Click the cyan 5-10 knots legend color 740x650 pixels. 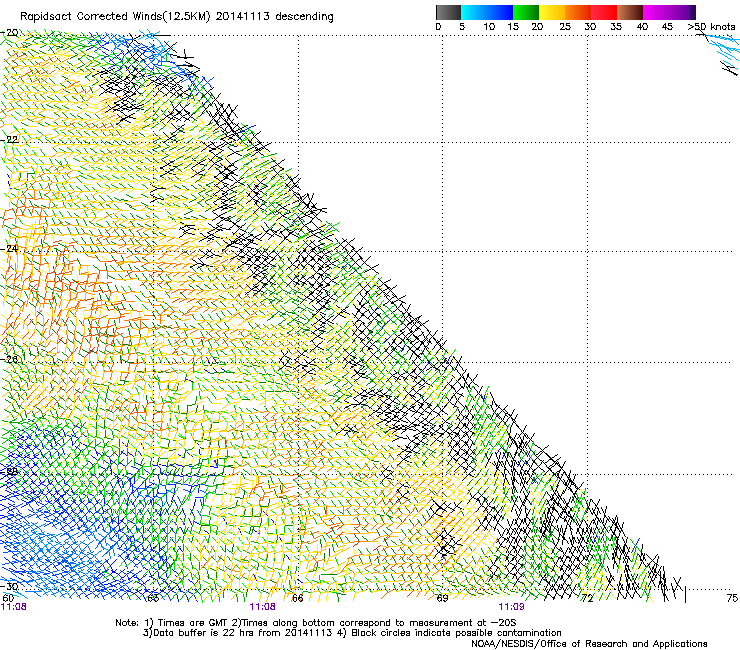[474, 12]
